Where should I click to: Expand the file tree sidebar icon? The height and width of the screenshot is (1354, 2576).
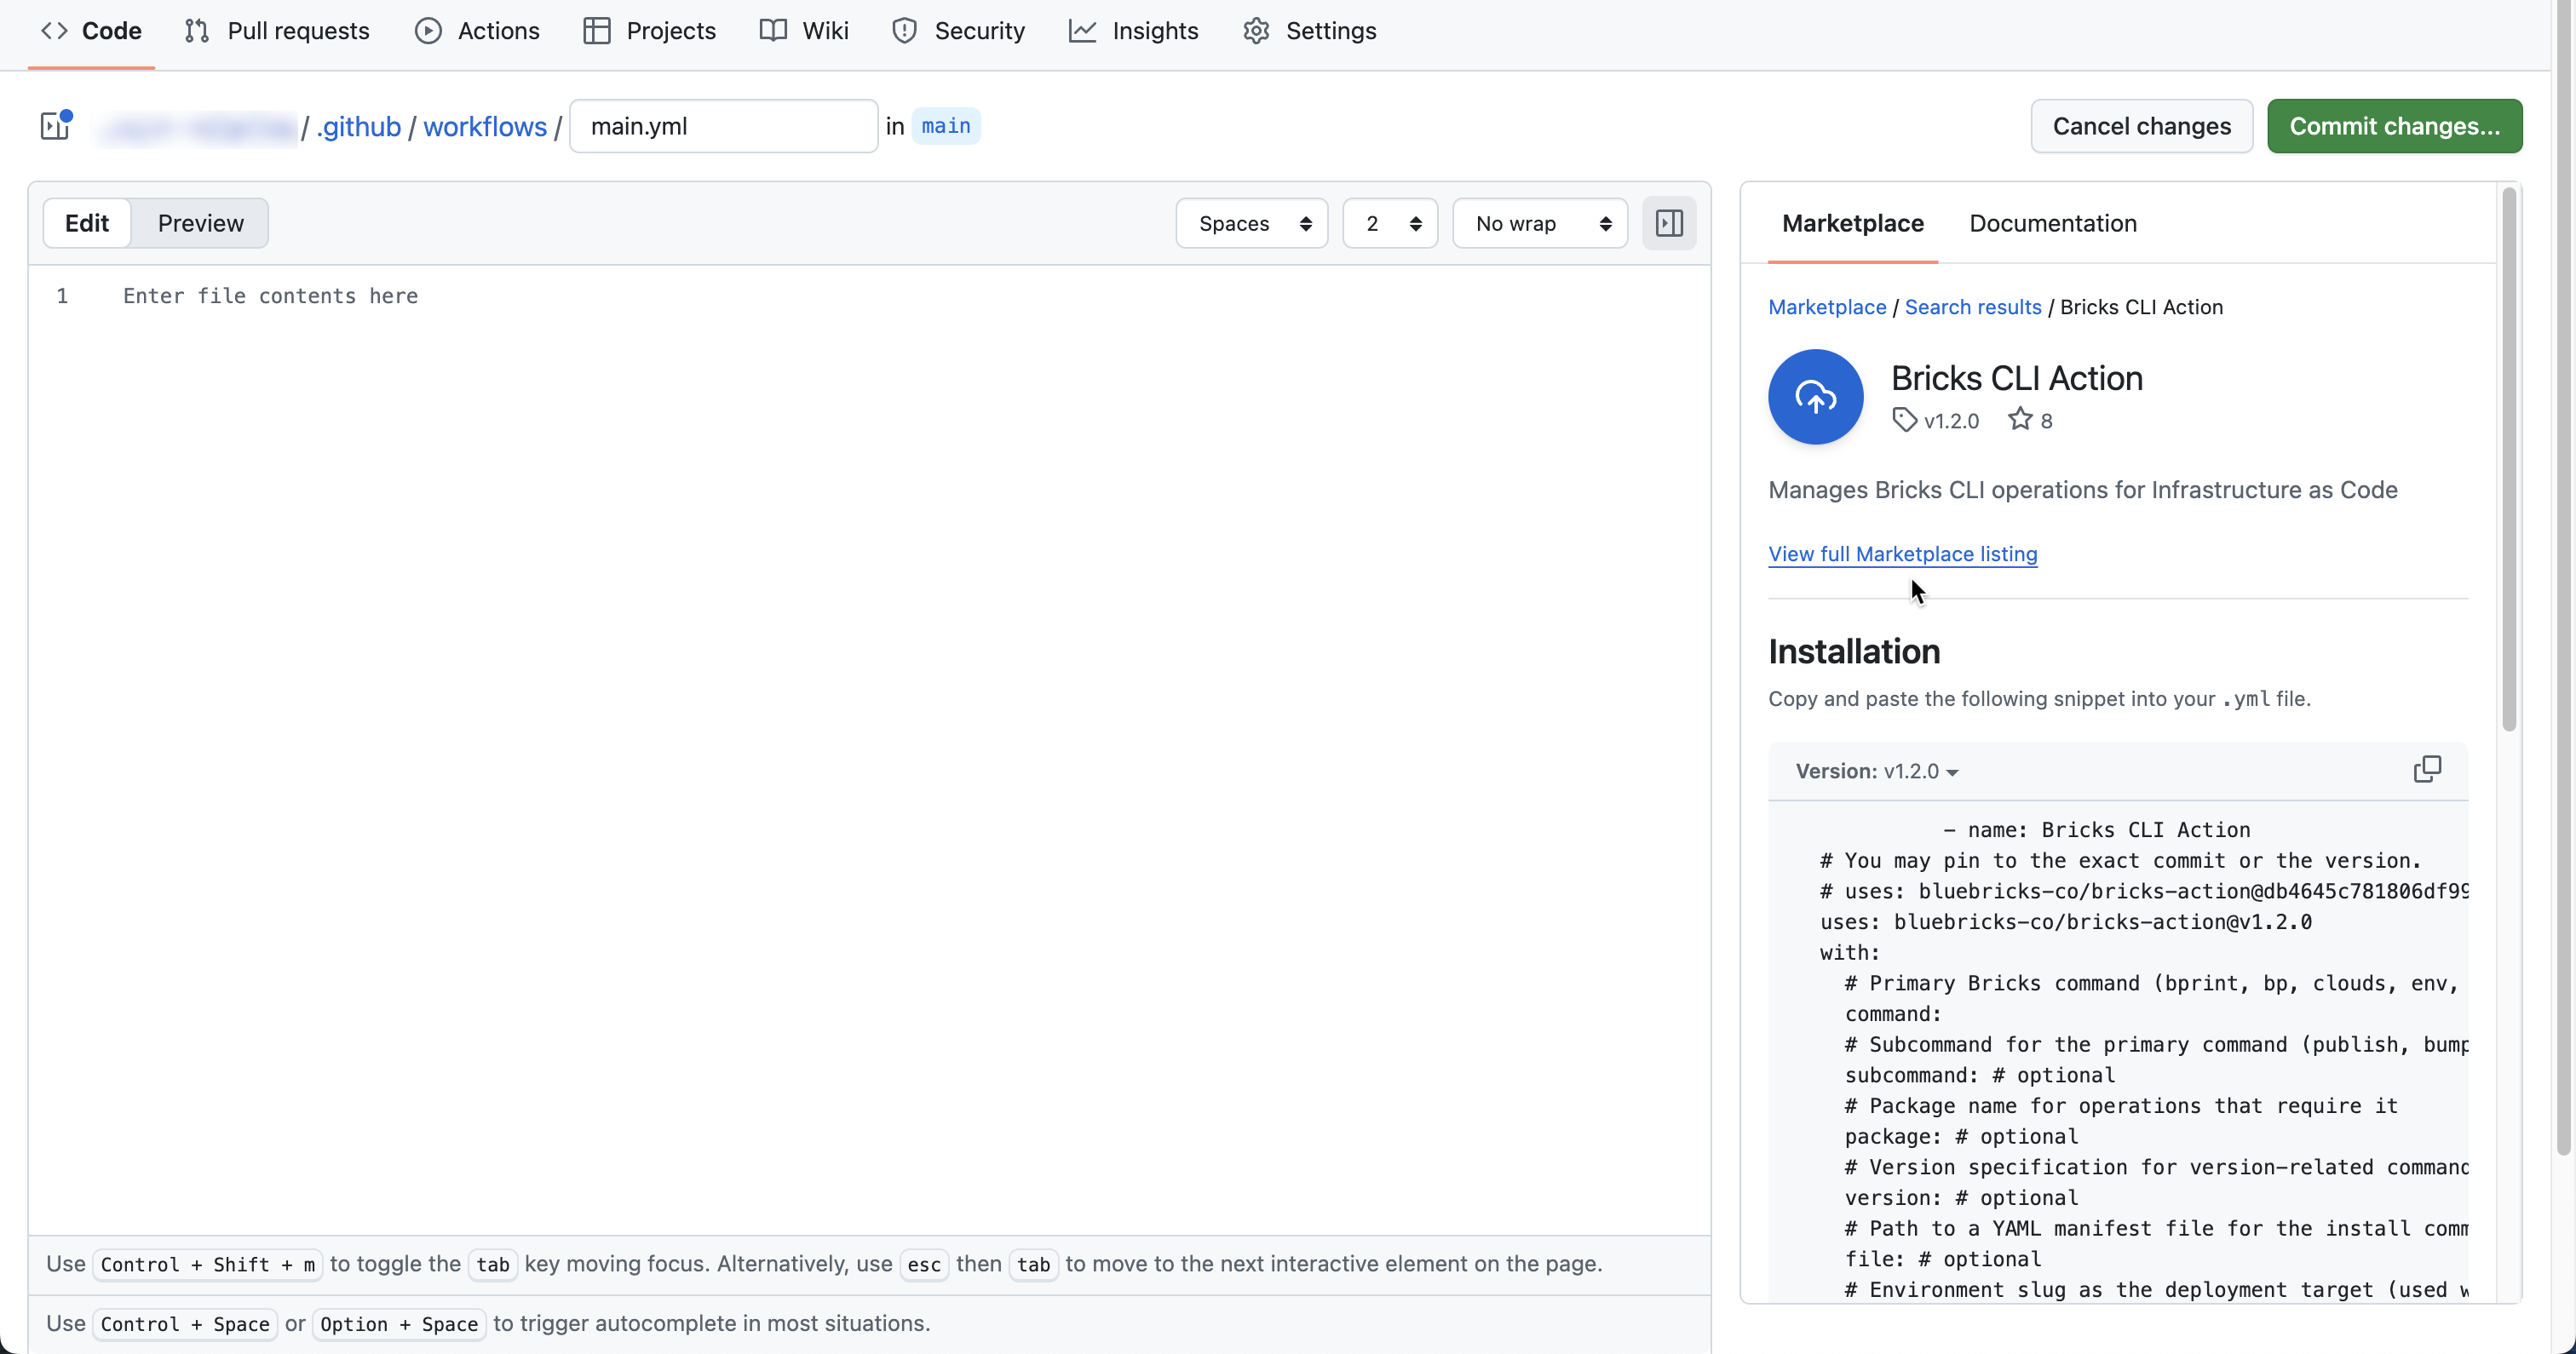55,126
